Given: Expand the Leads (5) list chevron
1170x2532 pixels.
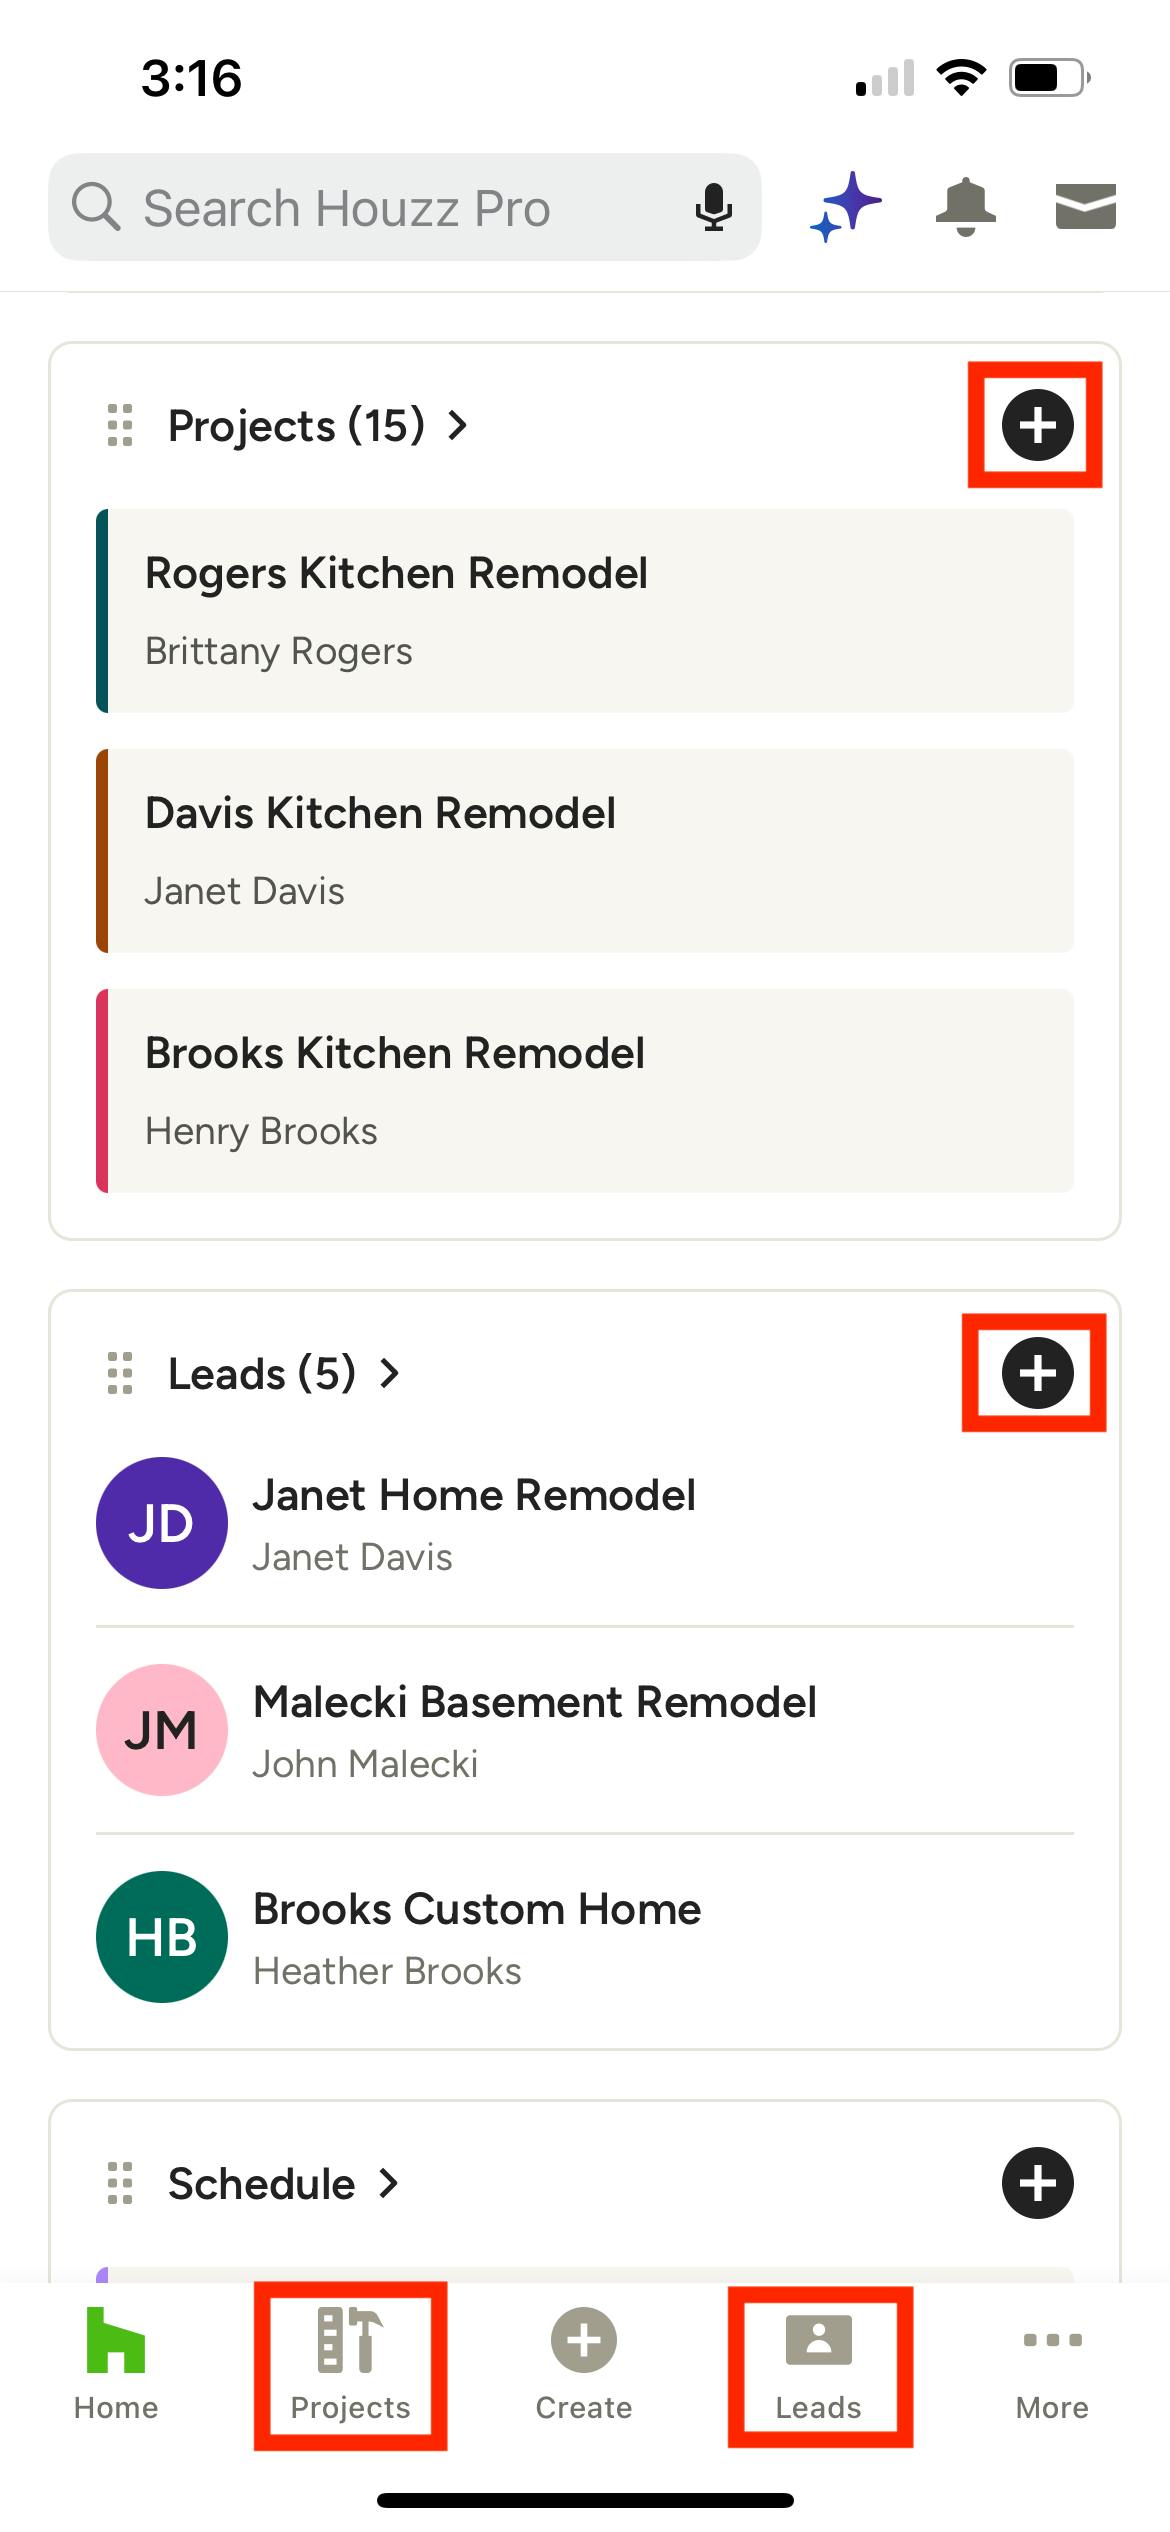Looking at the screenshot, I should (390, 1373).
